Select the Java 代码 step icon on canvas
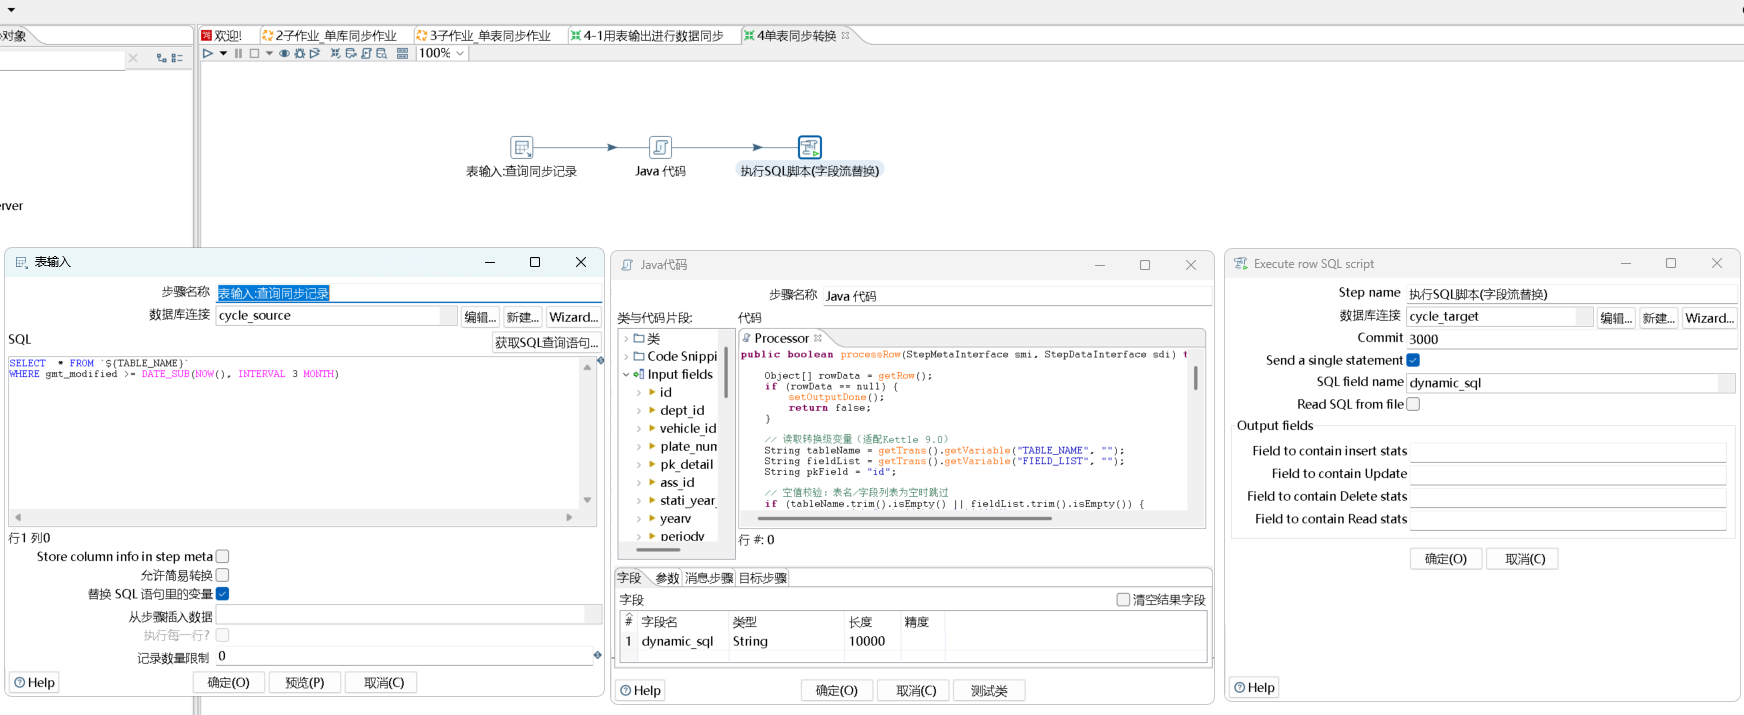This screenshot has width=1744, height=715. (x=660, y=148)
